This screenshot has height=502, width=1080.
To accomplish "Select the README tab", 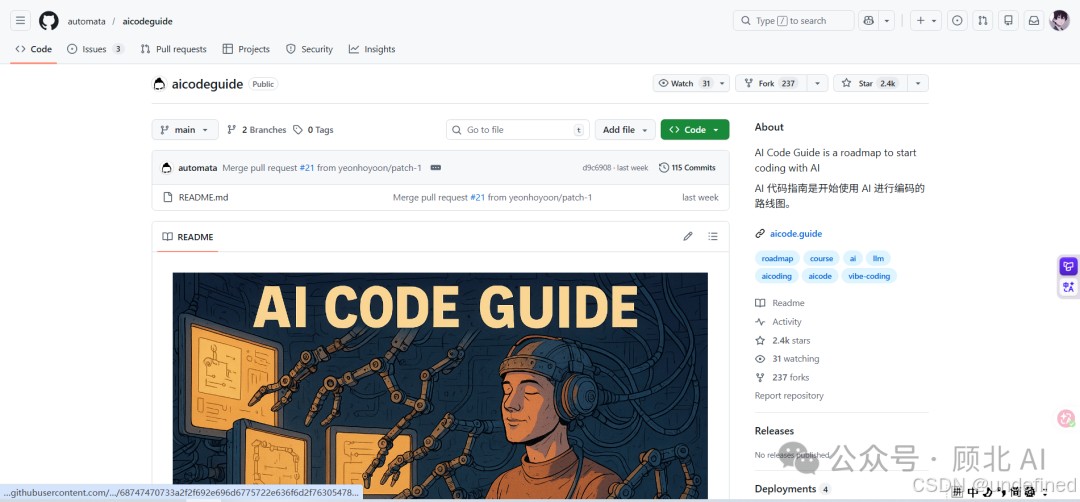I will [x=187, y=237].
